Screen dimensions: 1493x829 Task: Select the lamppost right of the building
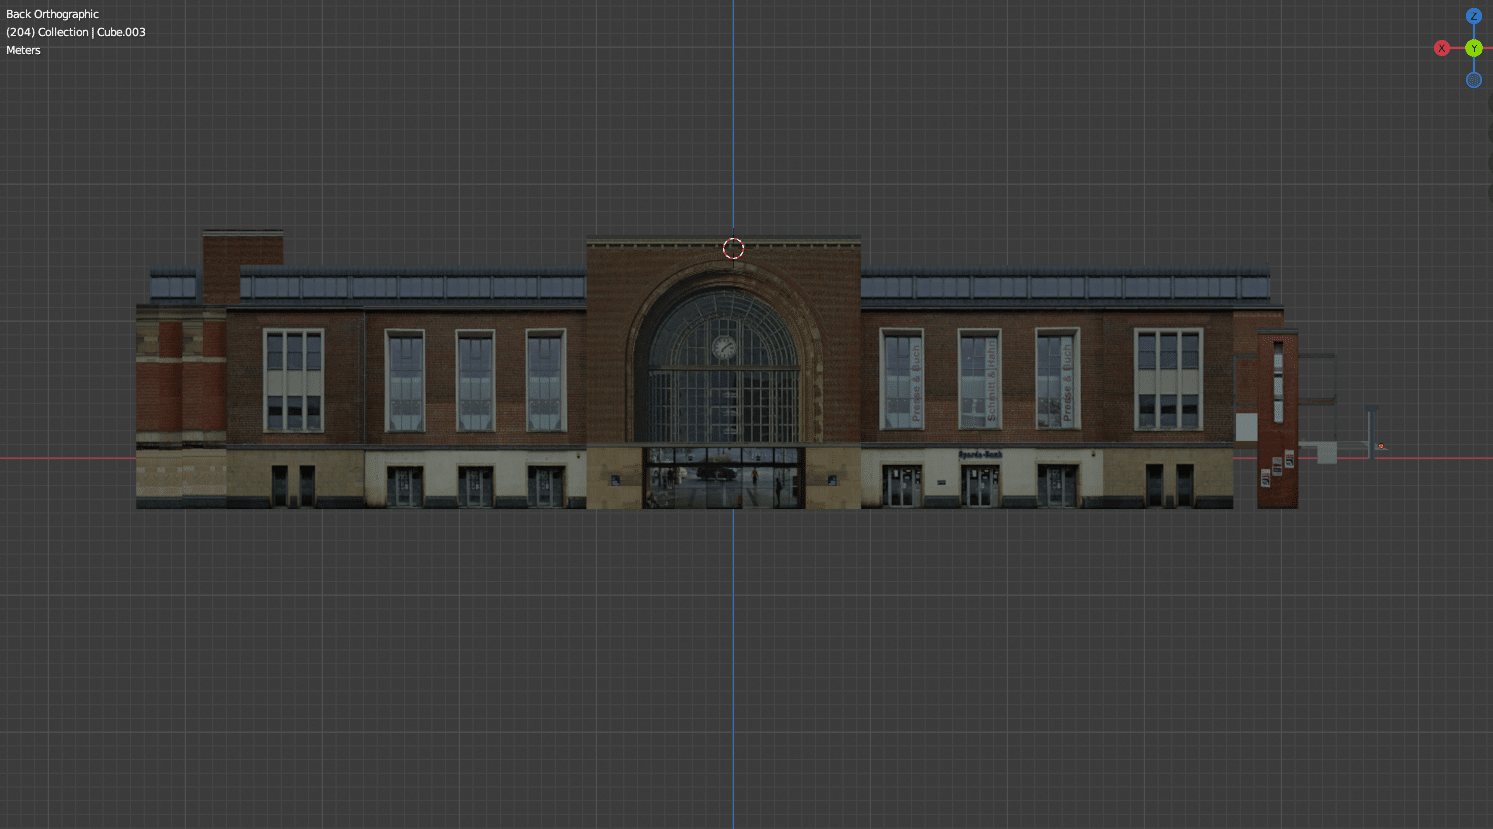(1371, 432)
